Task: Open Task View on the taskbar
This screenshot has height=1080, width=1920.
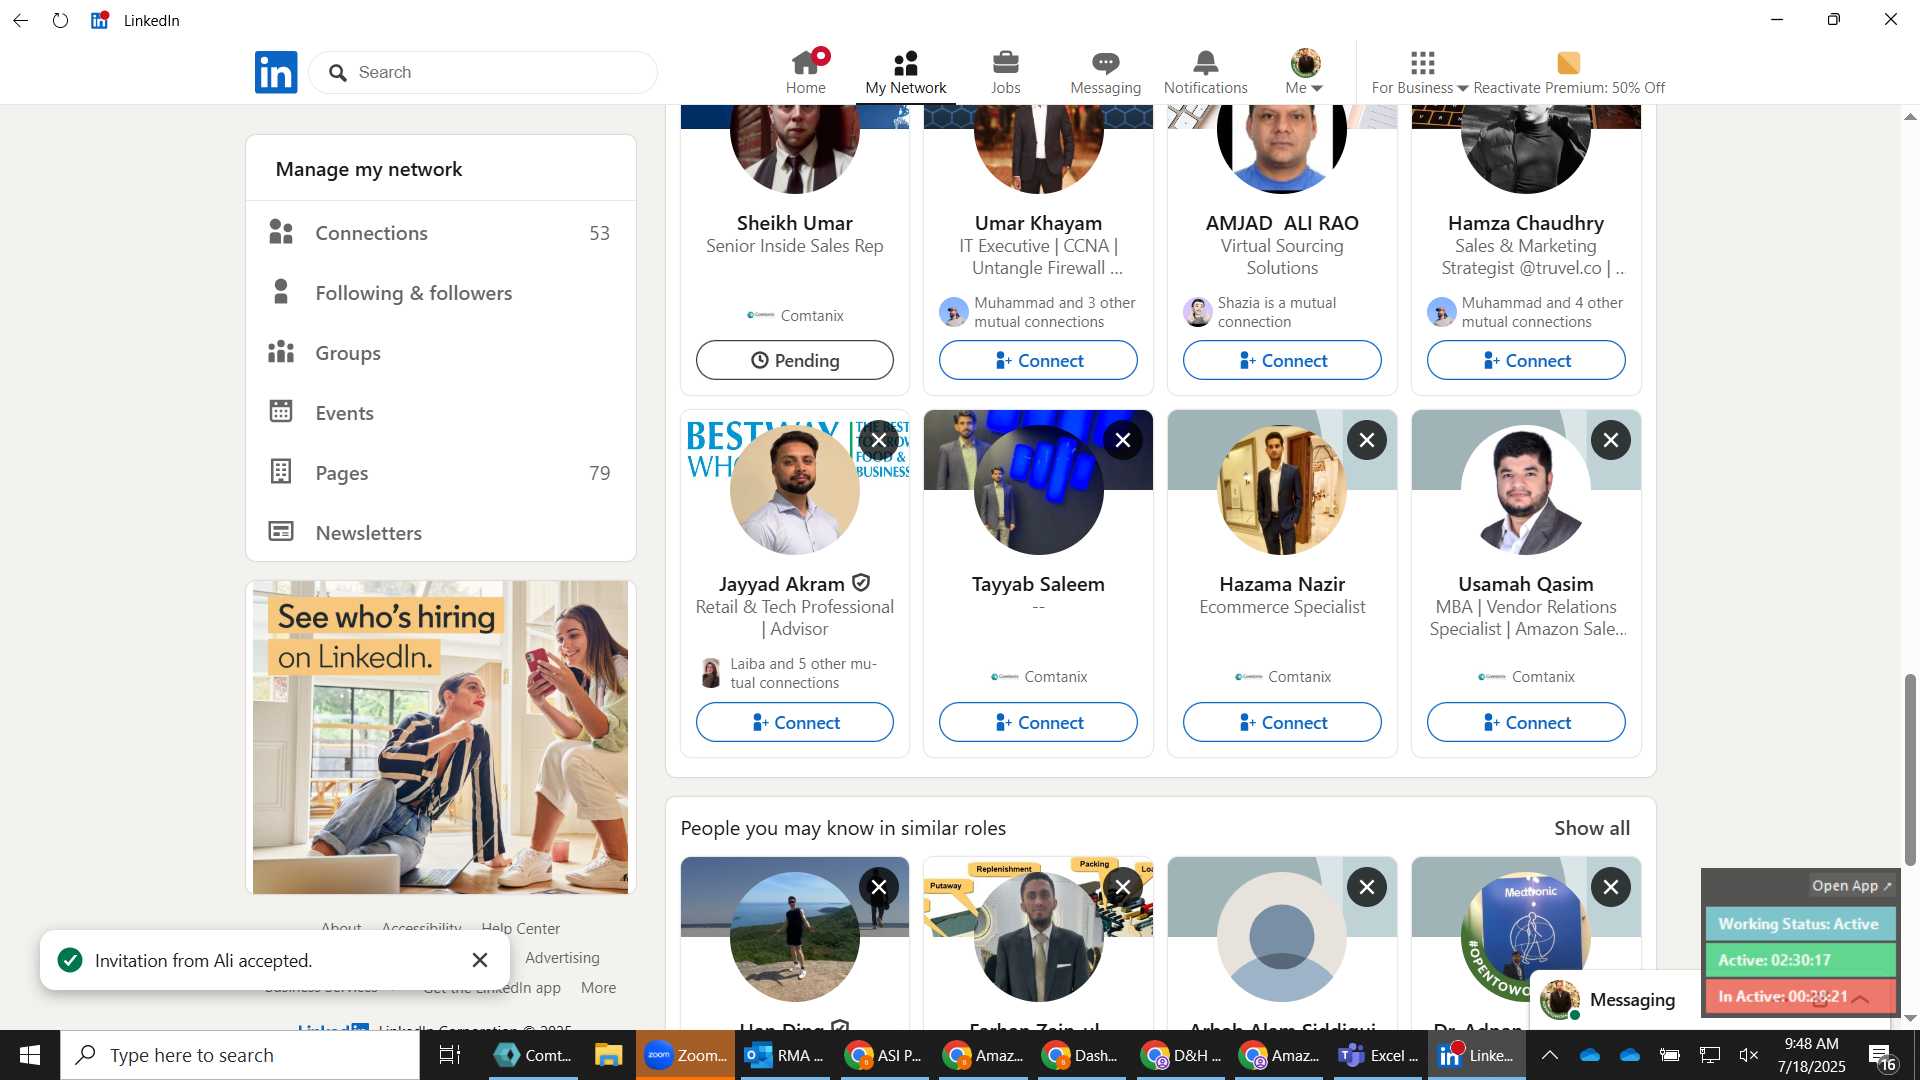Action: pos(450,1055)
